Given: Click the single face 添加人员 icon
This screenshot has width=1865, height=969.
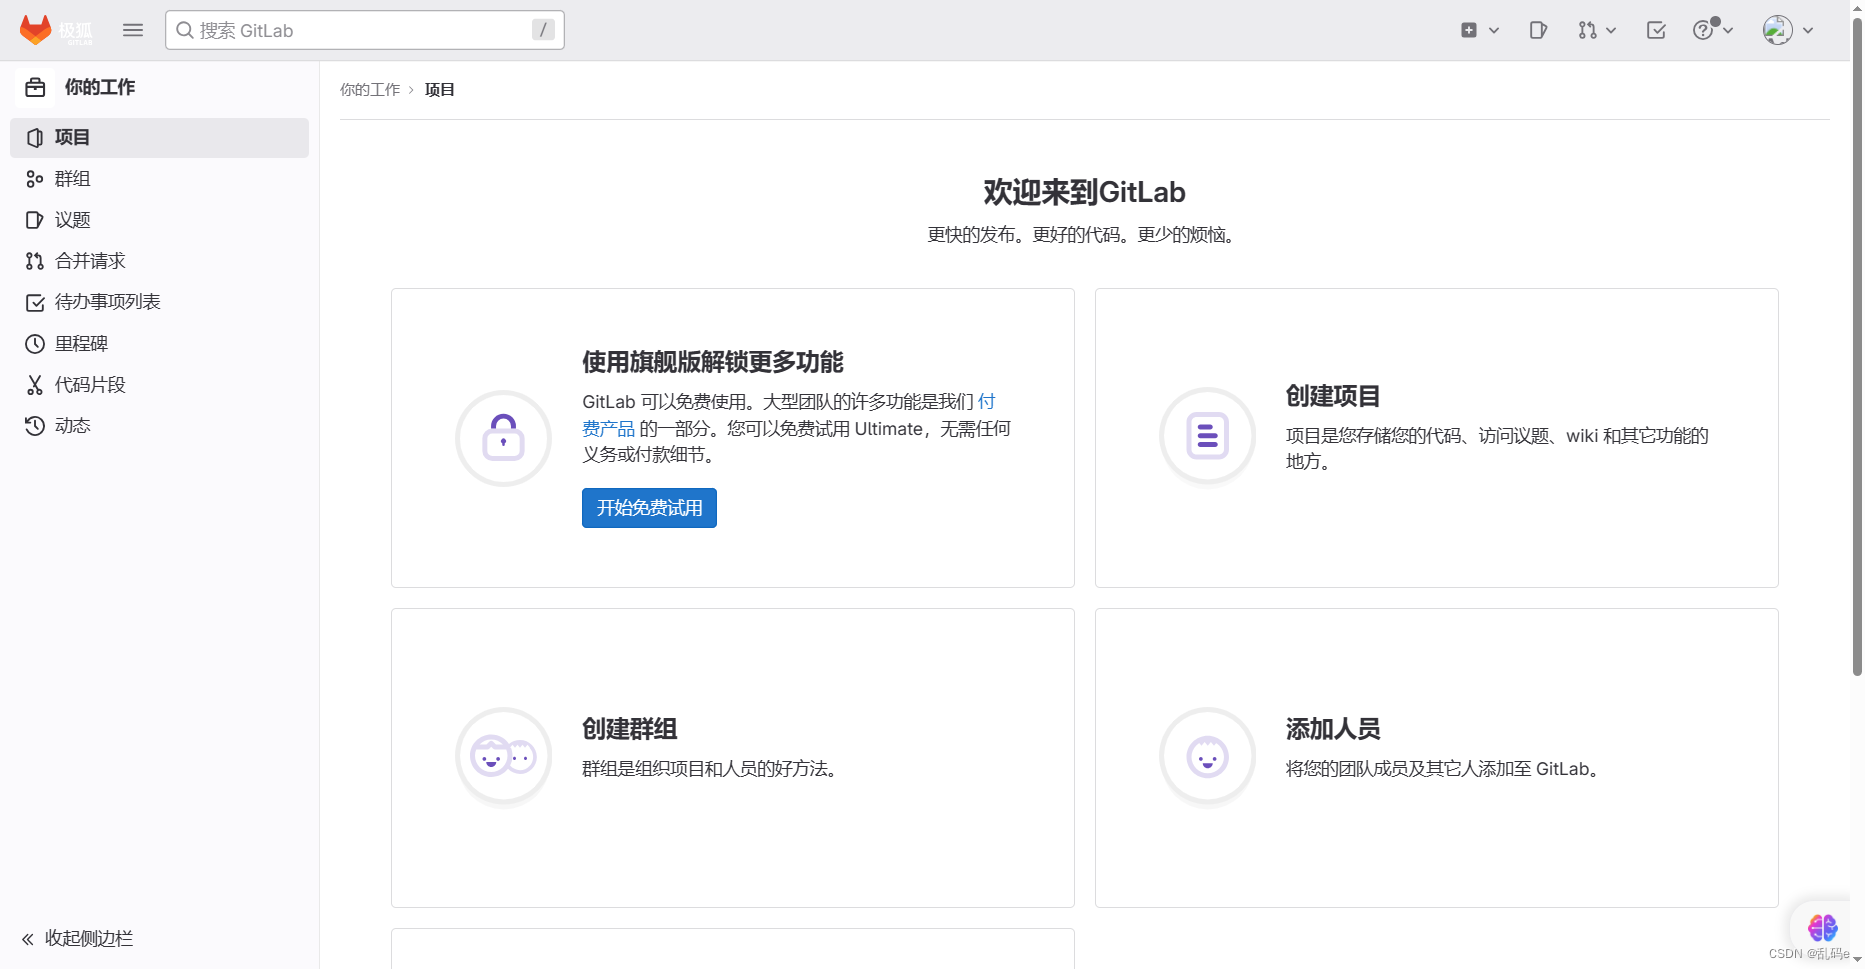Looking at the screenshot, I should click(x=1207, y=757).
